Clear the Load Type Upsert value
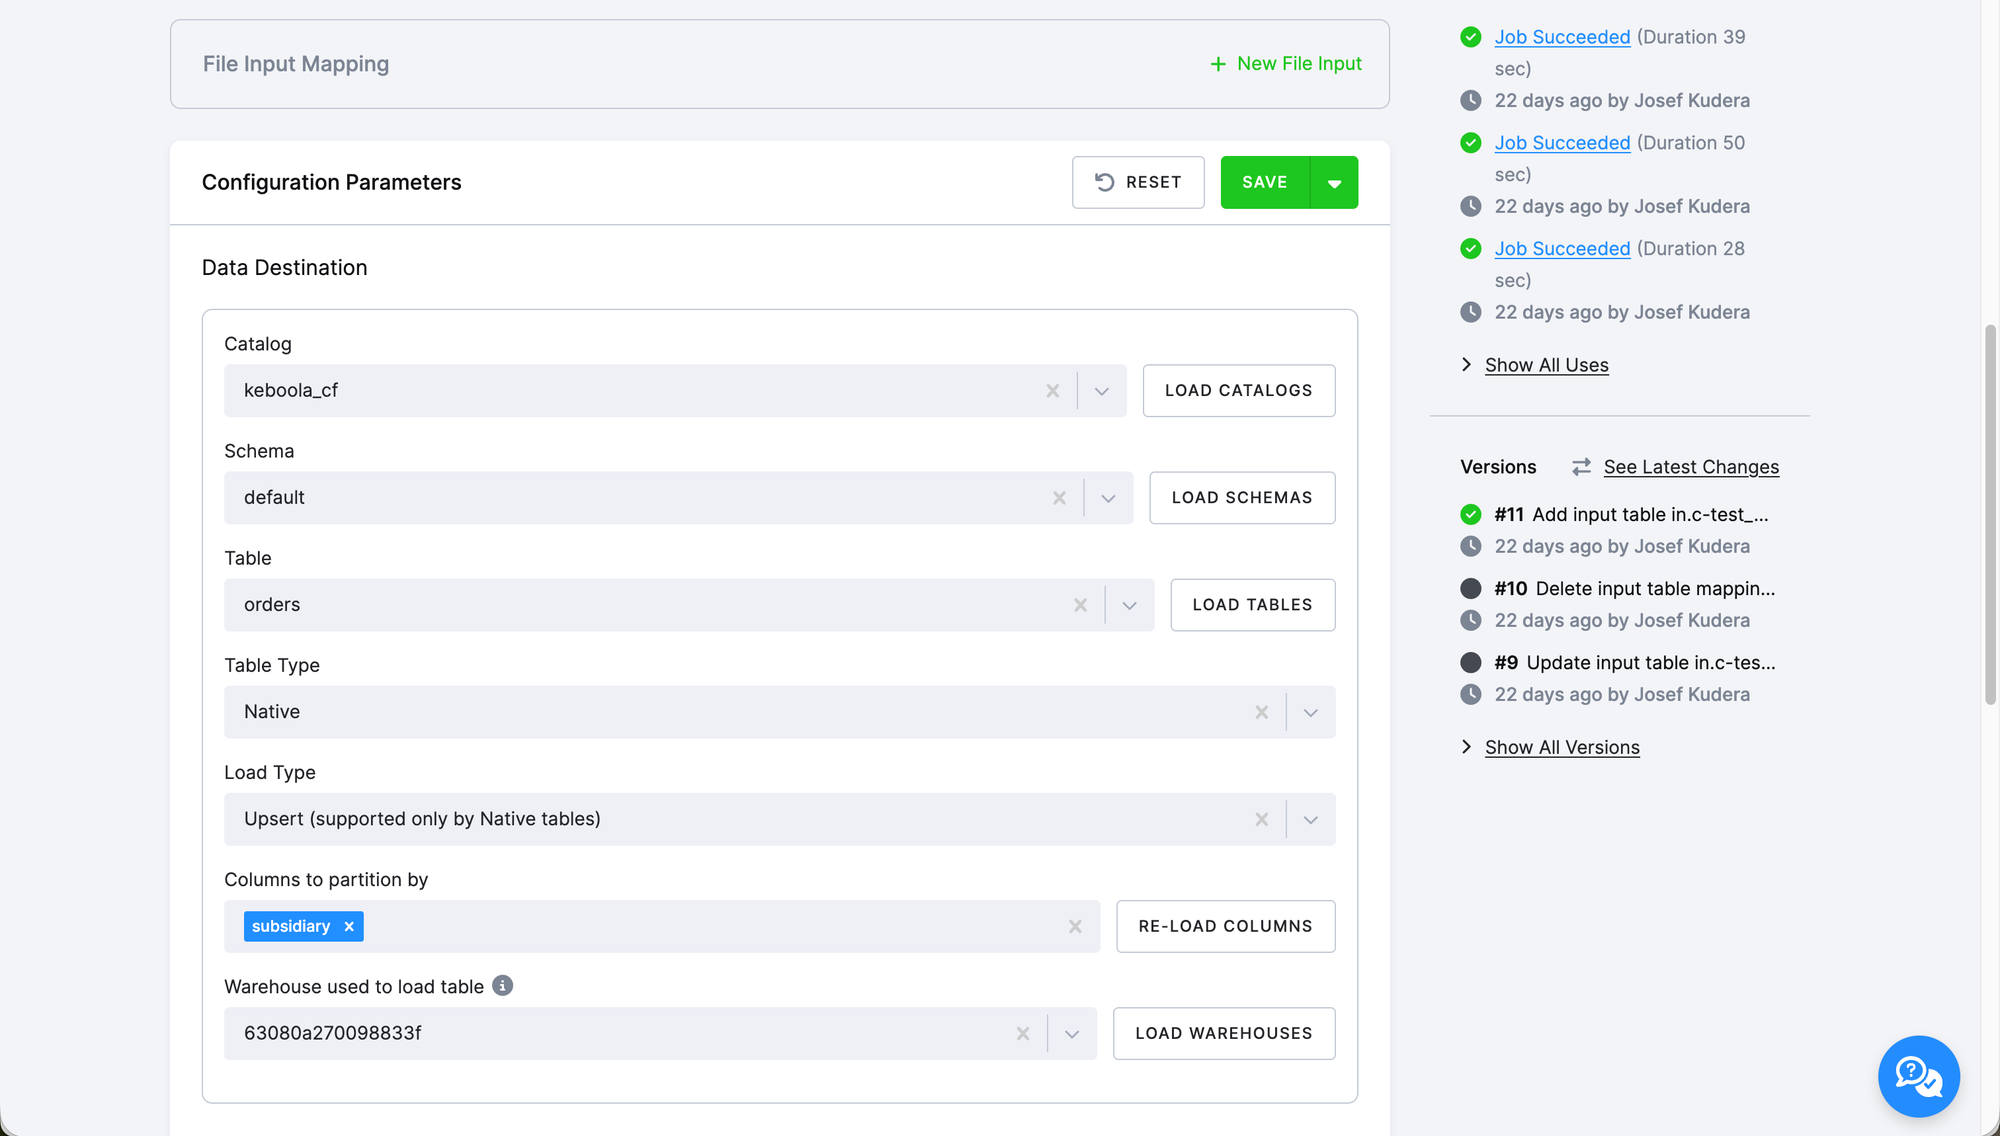 [1261, 820]
